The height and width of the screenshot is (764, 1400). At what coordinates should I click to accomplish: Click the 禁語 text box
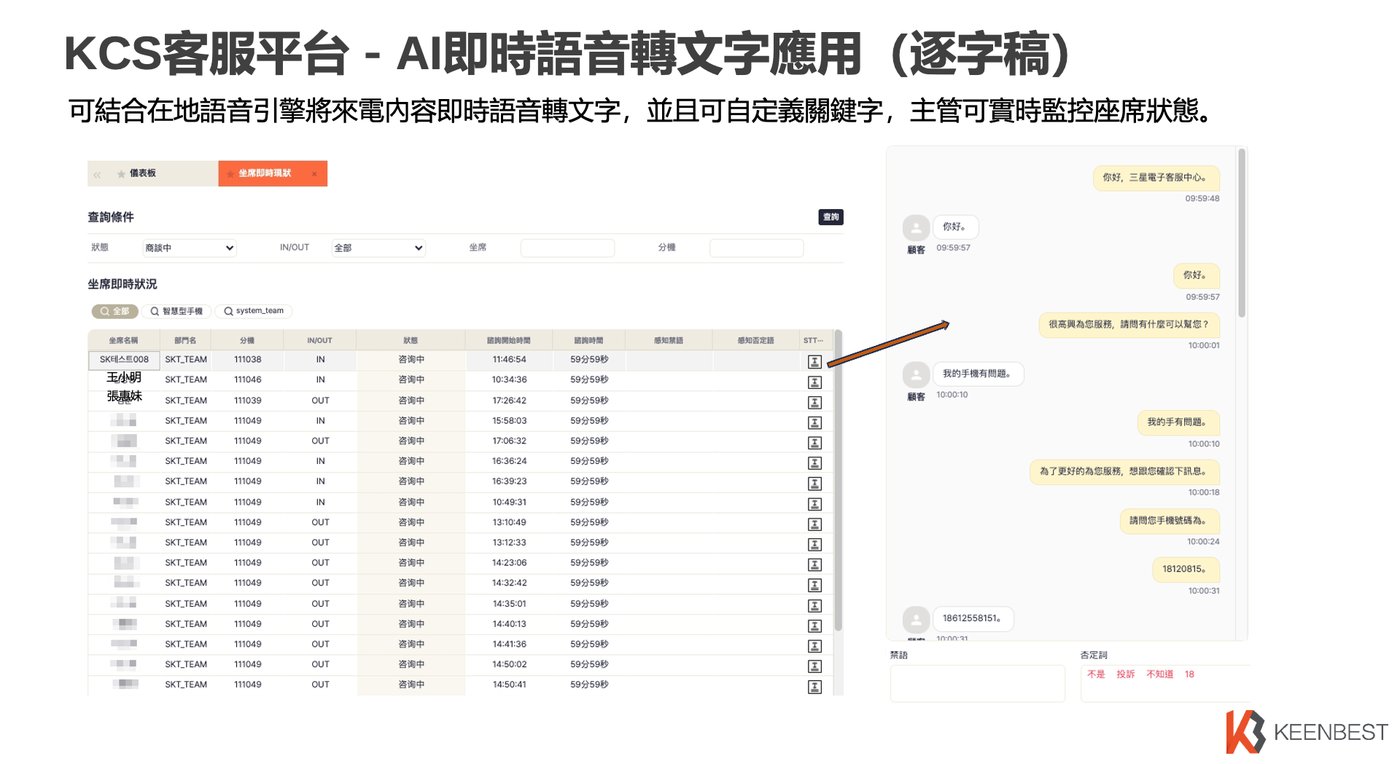977,684
